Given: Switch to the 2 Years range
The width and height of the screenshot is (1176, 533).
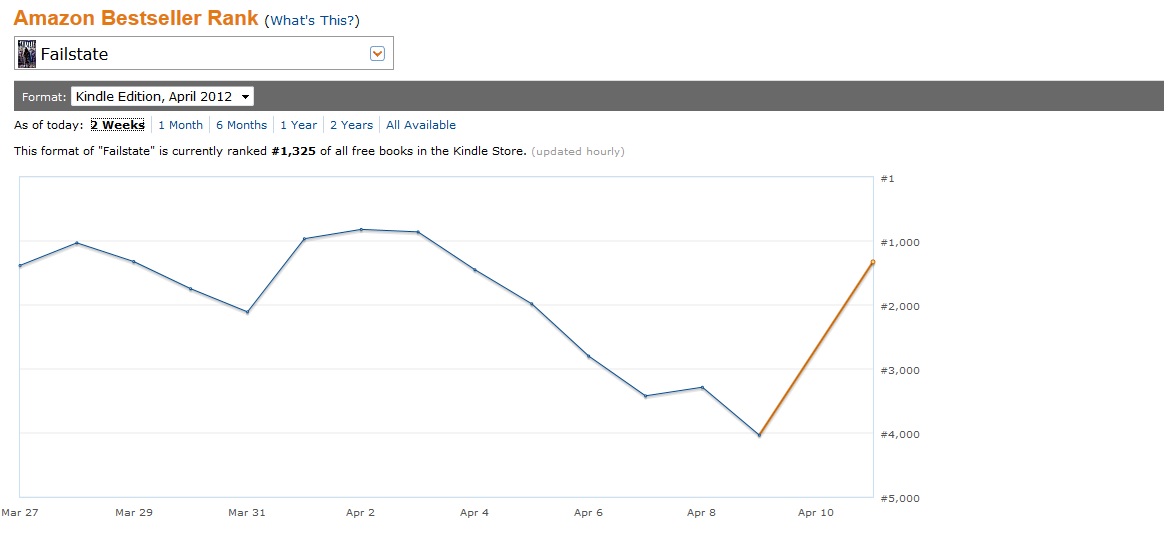Looking at the screenshot, I should 351,125.
